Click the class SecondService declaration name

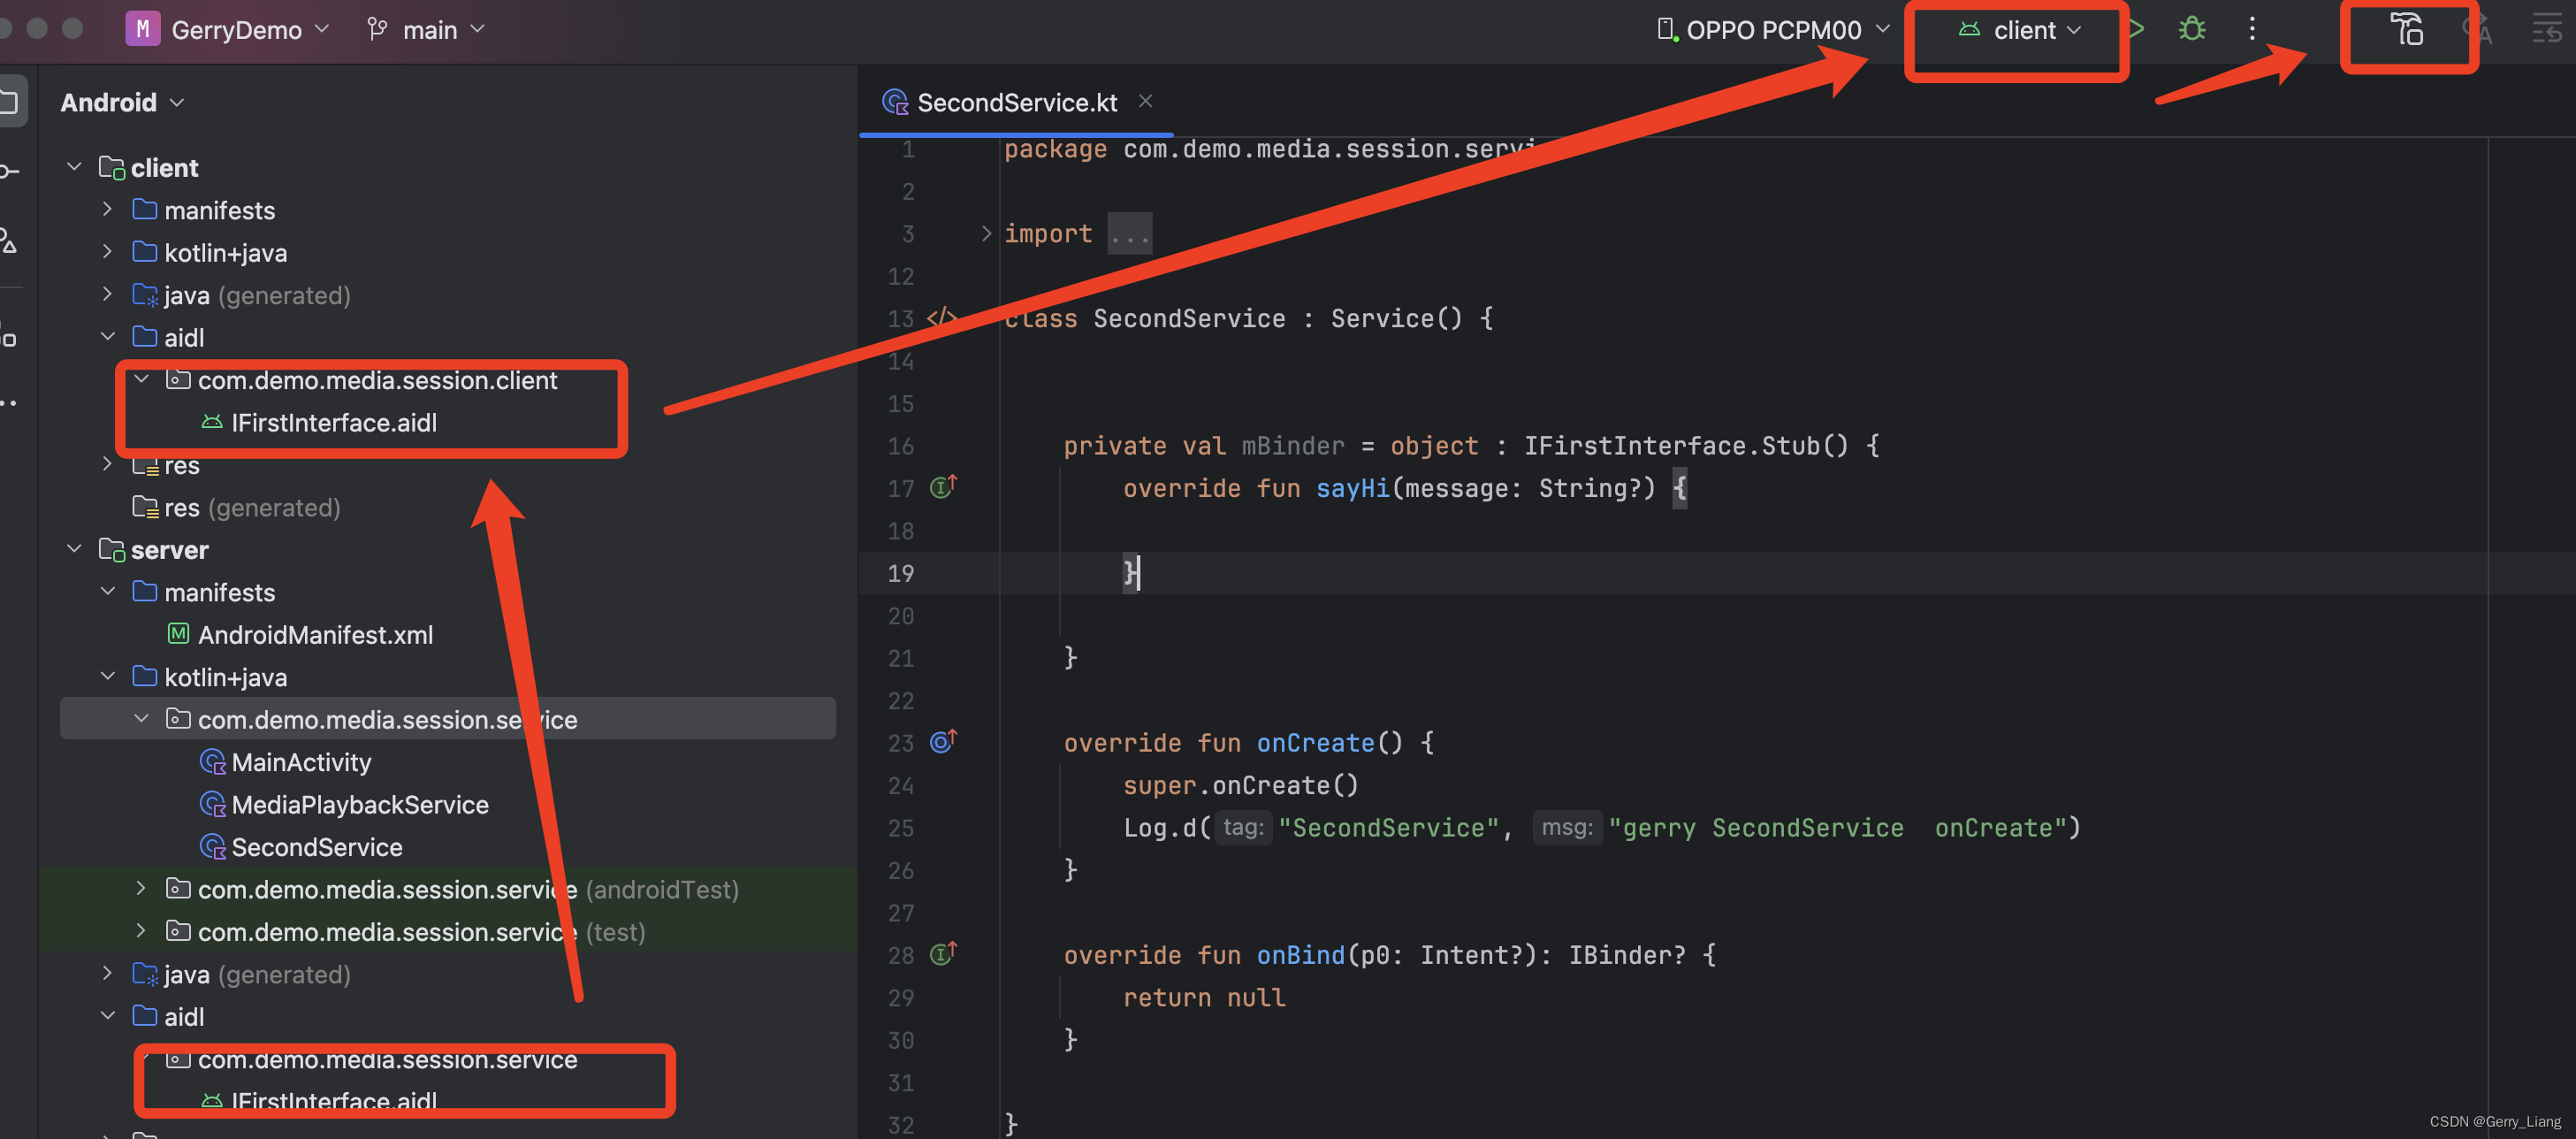click(x=1189, y=318)
